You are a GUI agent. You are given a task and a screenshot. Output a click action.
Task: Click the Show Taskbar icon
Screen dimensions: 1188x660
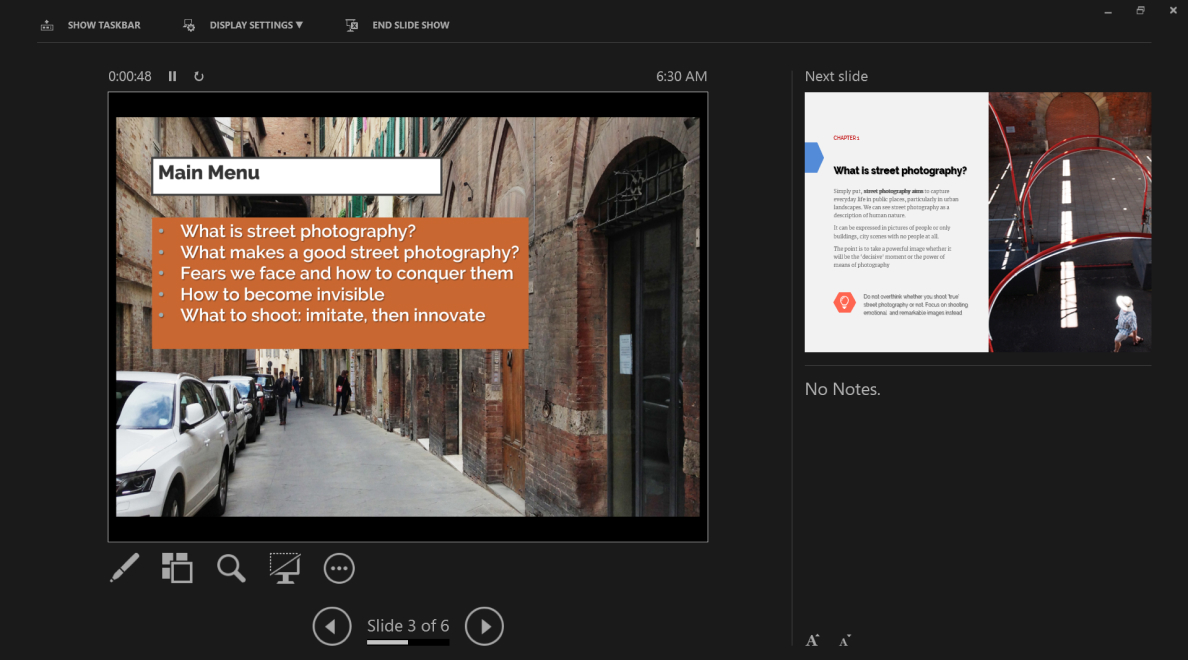pyautogui.click(x=47, y=24)
